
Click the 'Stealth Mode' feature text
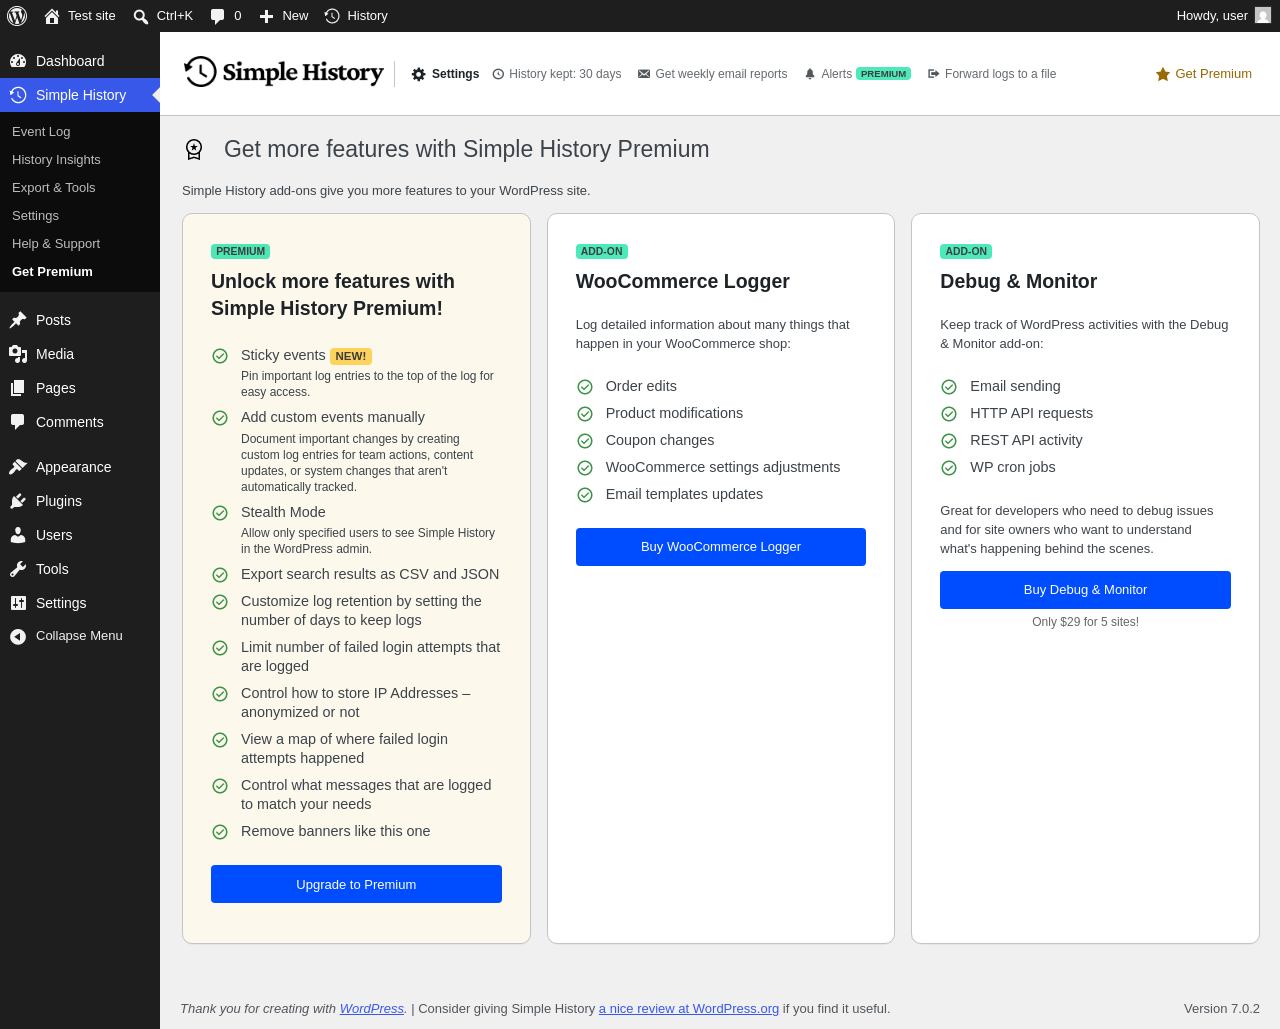pyautogui.click(x=283, y=512)
